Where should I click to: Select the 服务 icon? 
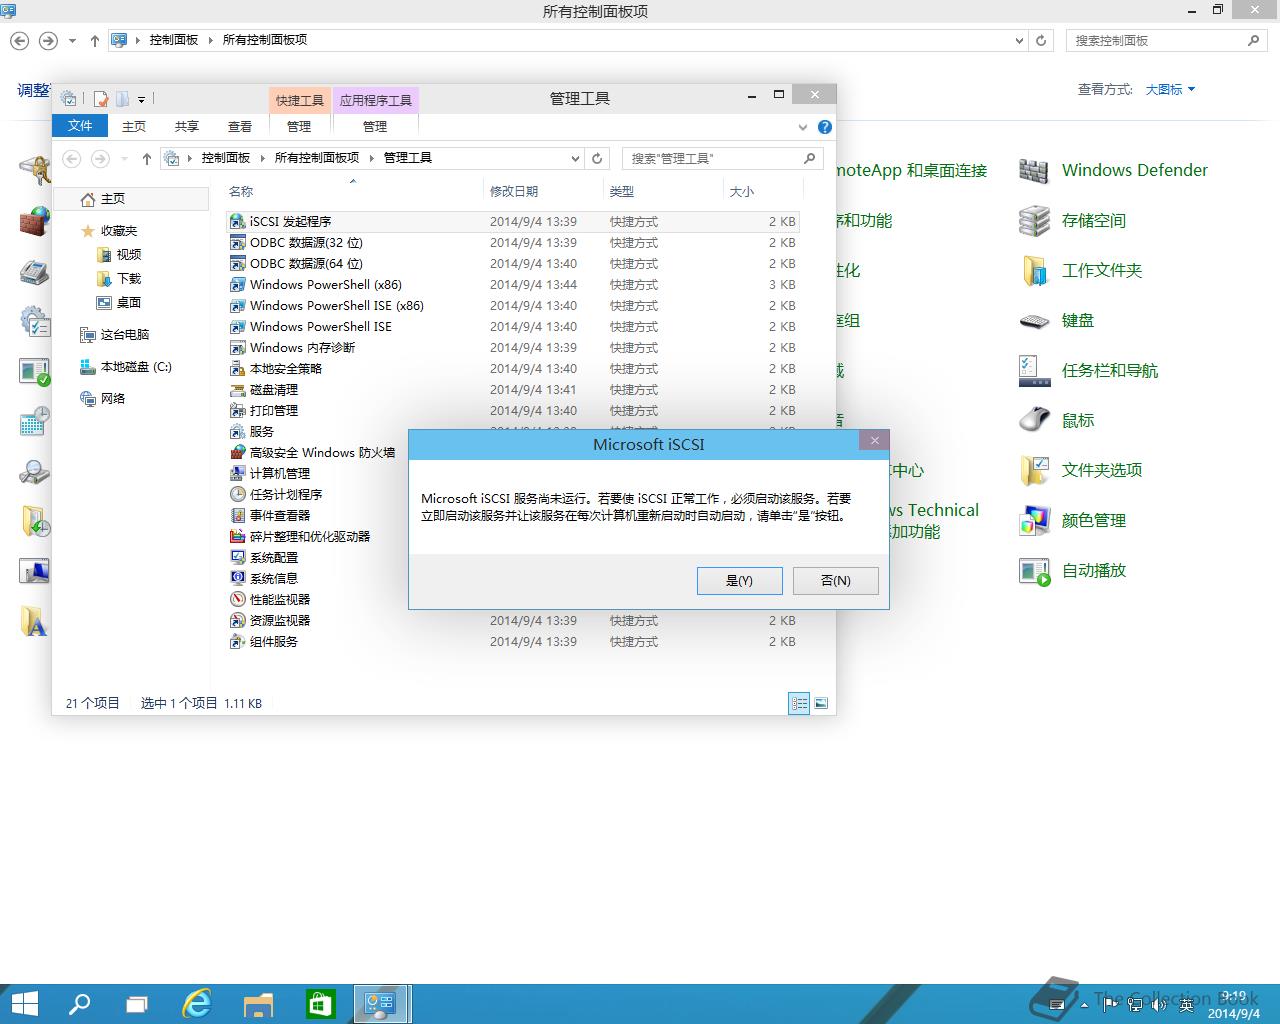(x=238, y=431)
